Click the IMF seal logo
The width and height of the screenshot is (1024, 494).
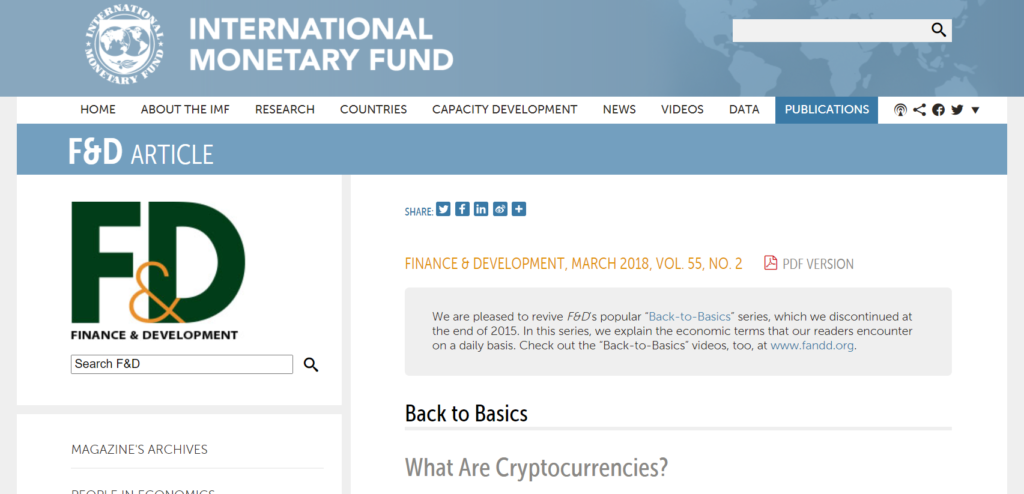[x=123, y=45]
